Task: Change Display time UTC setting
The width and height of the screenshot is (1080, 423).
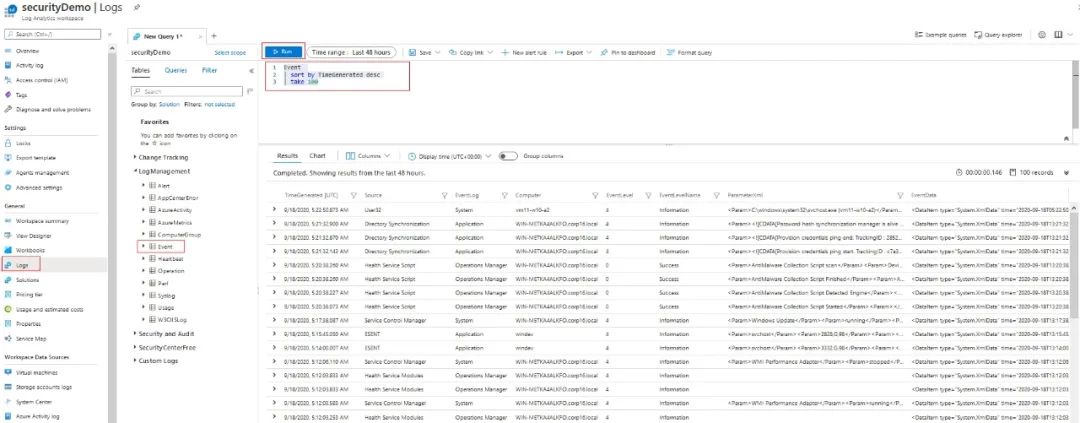Action: click(450, 156)
